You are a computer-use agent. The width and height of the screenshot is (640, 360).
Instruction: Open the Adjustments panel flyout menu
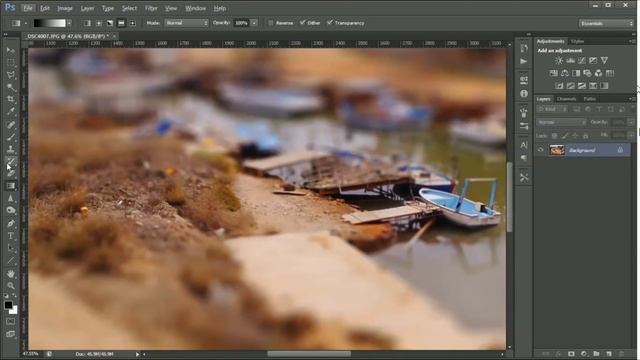tap(632, 41)
